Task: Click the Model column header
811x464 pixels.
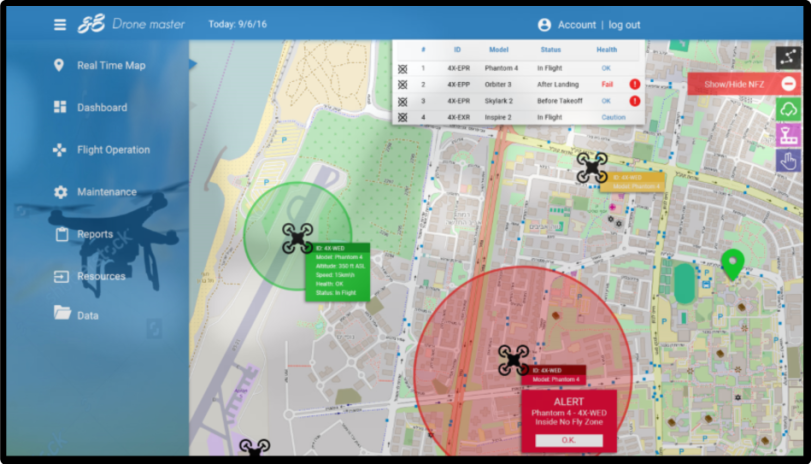Action: click(499, 50)
